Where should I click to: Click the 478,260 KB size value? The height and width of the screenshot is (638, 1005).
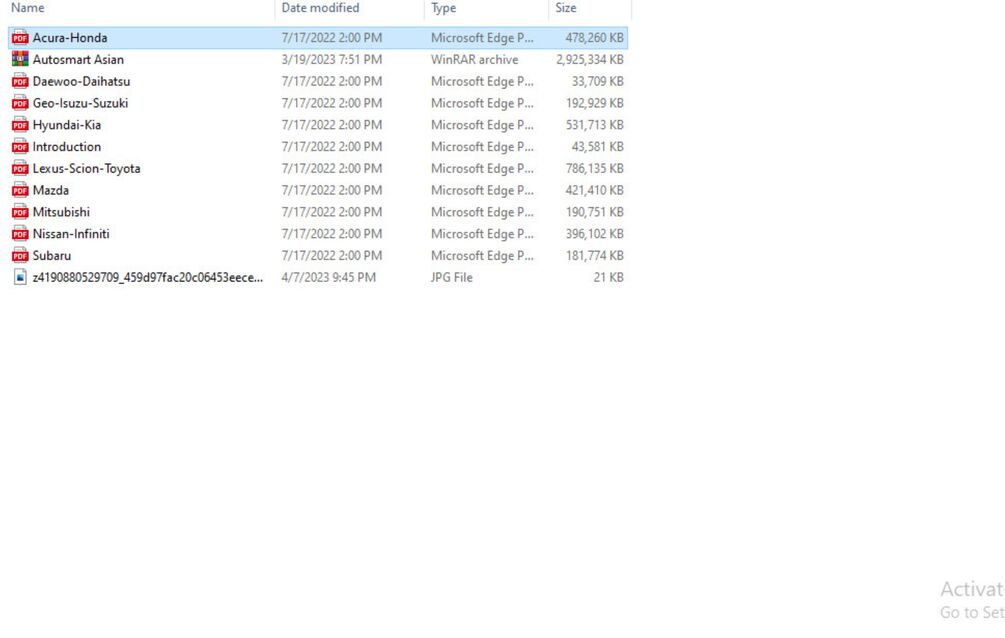(594, 38)
